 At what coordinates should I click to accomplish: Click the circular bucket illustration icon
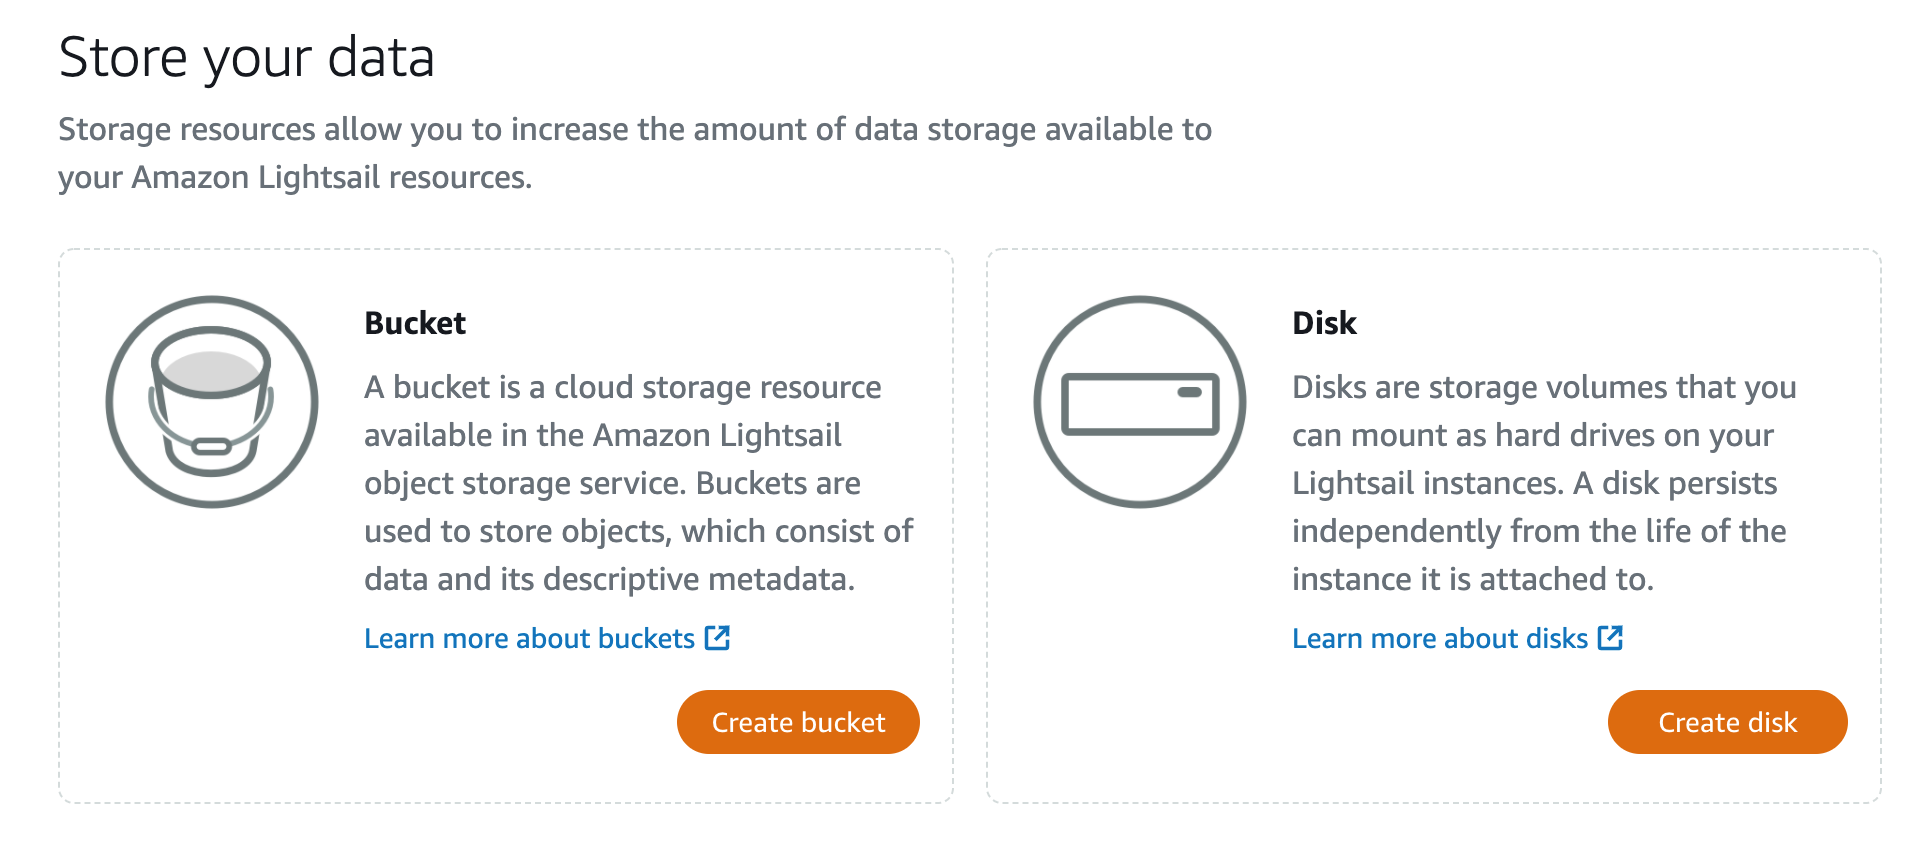pos(212,402)
